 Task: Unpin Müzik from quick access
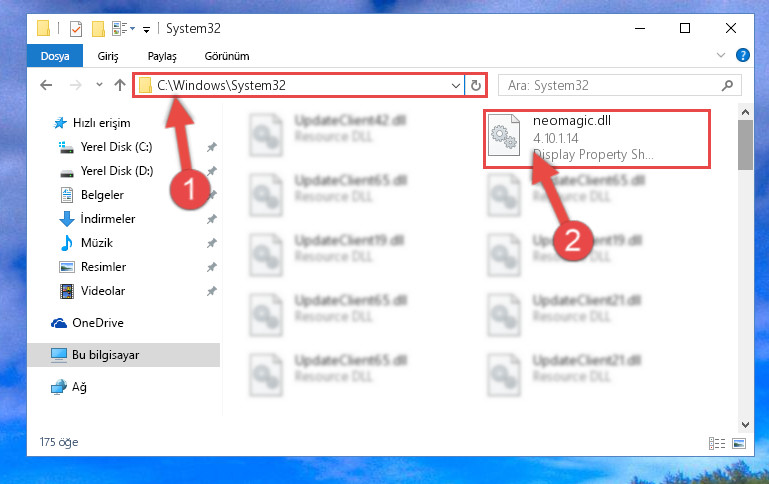tap(212, 243)
